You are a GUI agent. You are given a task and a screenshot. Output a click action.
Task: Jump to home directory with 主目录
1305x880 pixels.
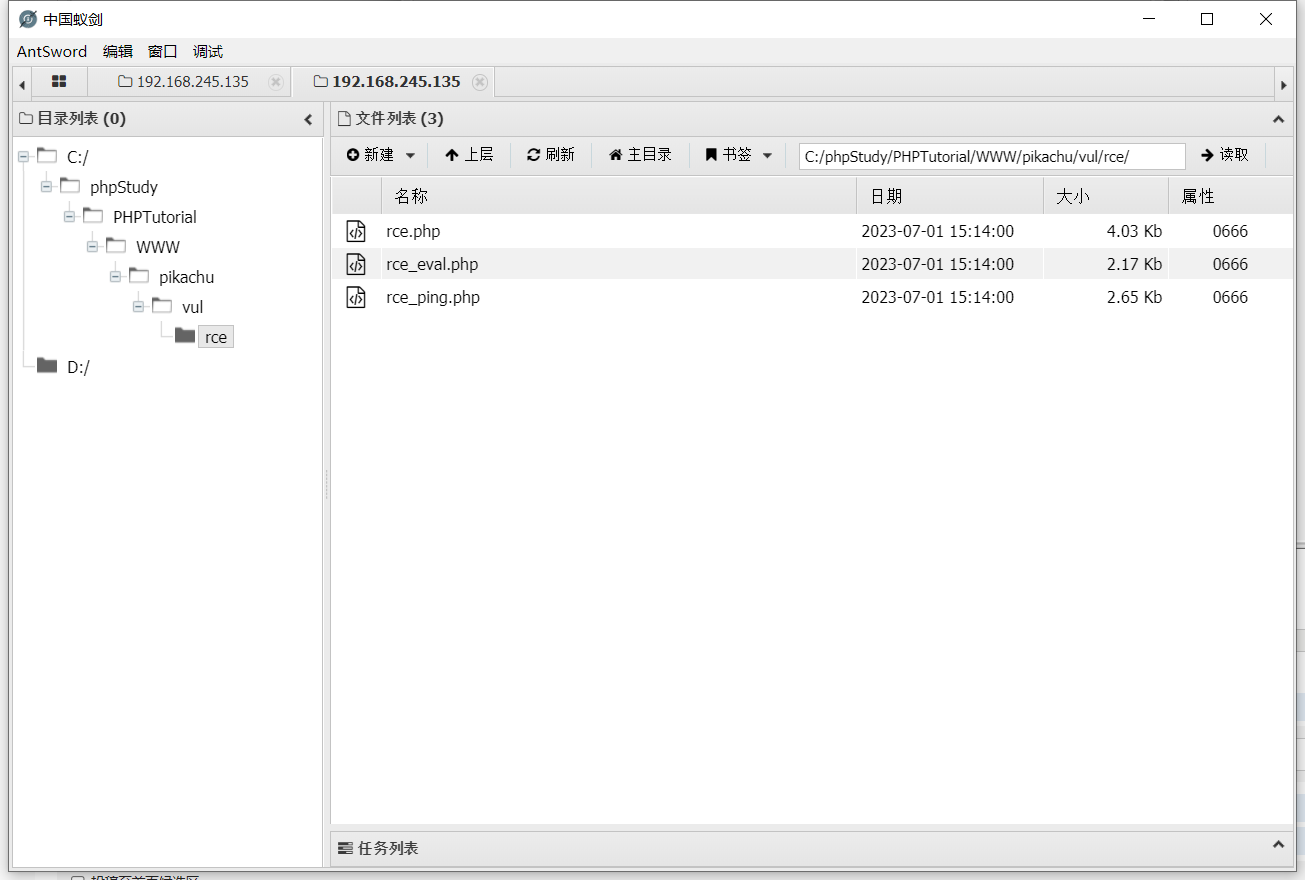(x=640, y=155)
